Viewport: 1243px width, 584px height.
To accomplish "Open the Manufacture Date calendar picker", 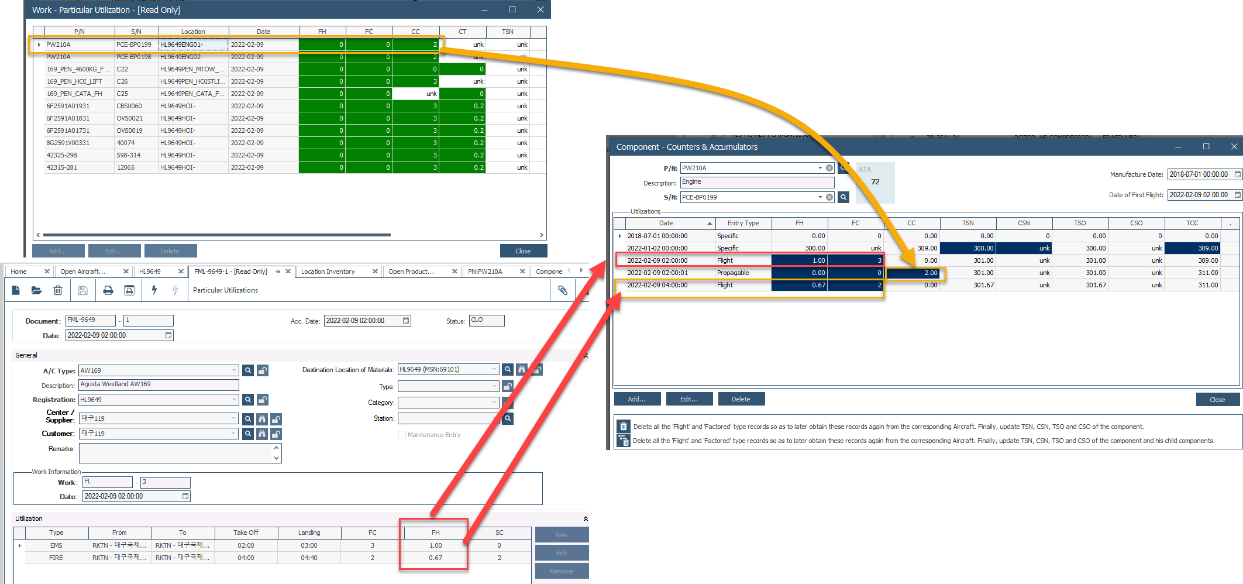I will tap(1237, 174).
